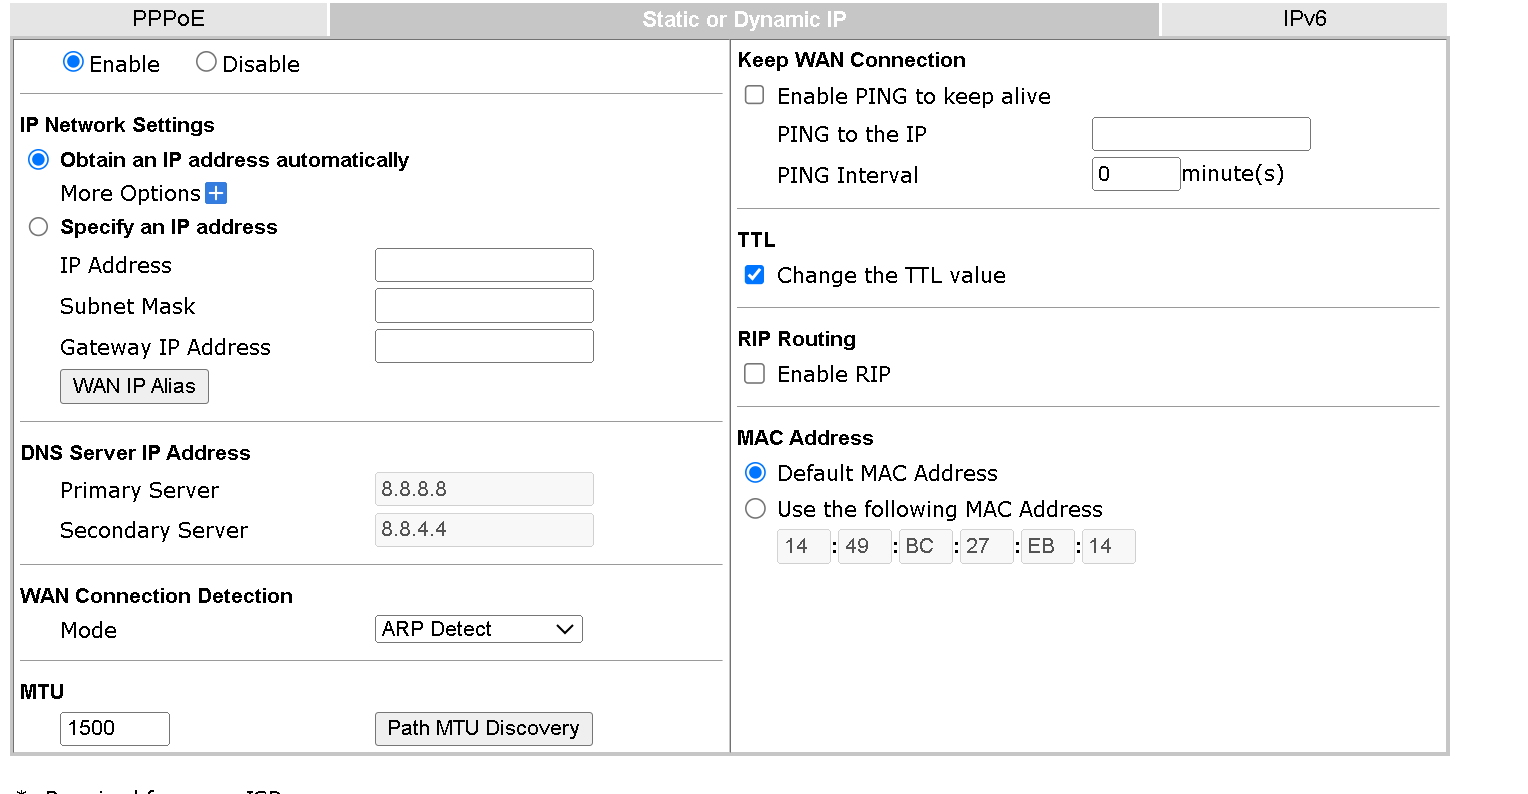
Task: Click inside the IP Address field
Action: pyautogui.click(x=484, y=264)
